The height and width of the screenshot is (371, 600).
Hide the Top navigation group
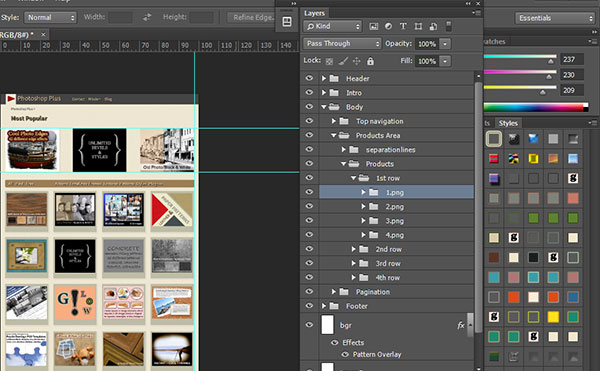point(309,120)
